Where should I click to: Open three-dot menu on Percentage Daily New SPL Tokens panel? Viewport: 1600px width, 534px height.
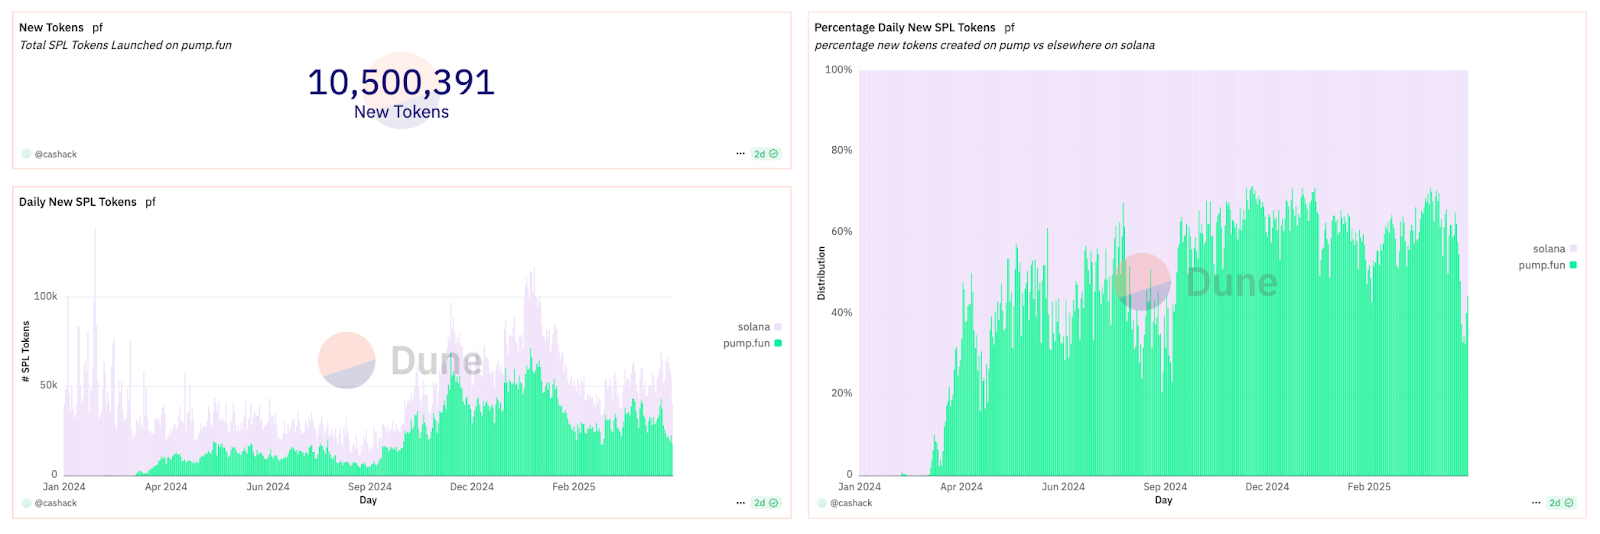tap(1536, 503)
